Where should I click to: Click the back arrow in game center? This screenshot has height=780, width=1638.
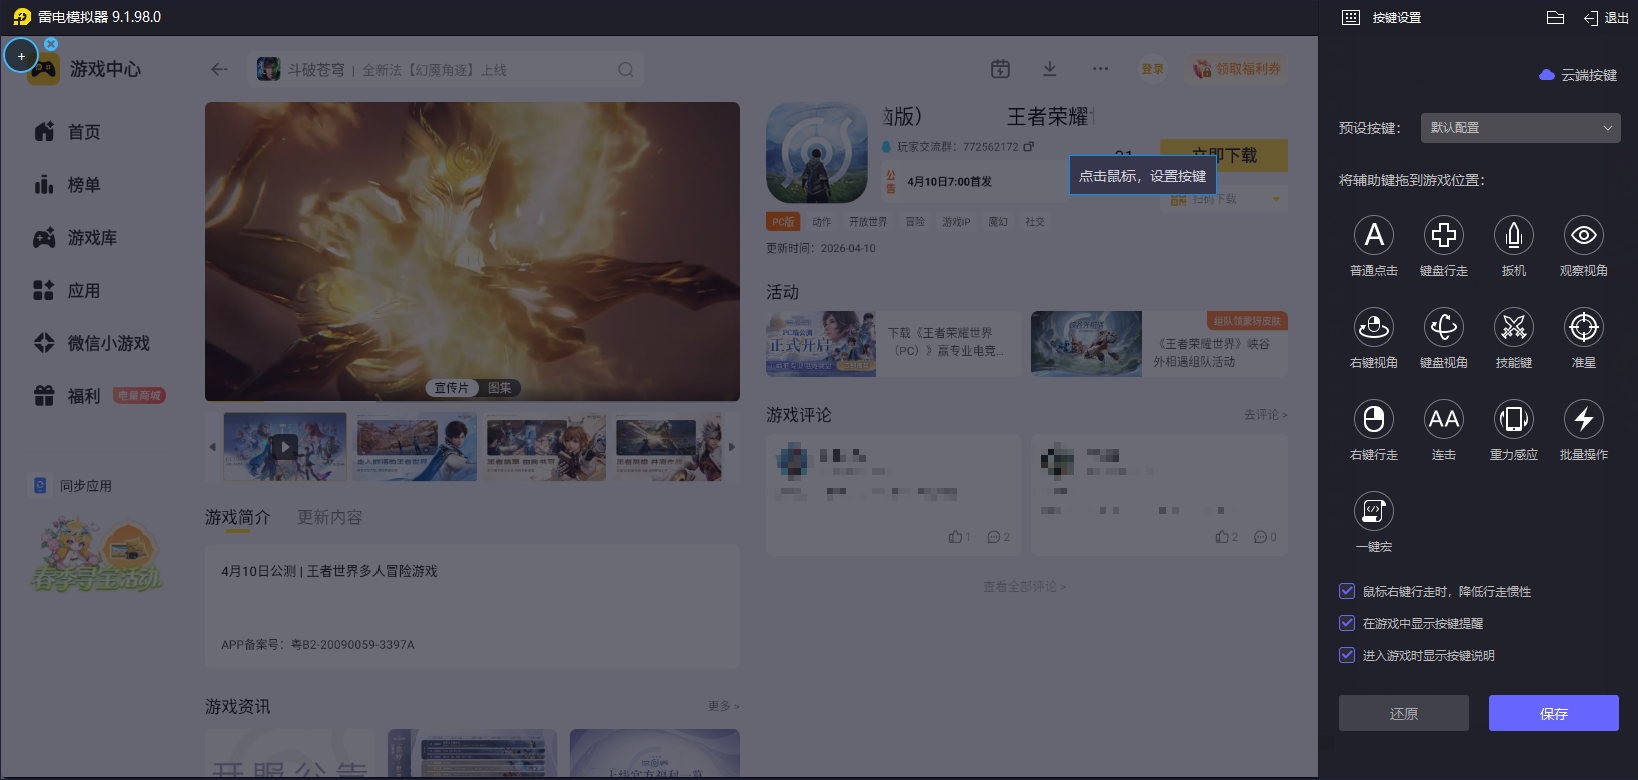[219, 69]
